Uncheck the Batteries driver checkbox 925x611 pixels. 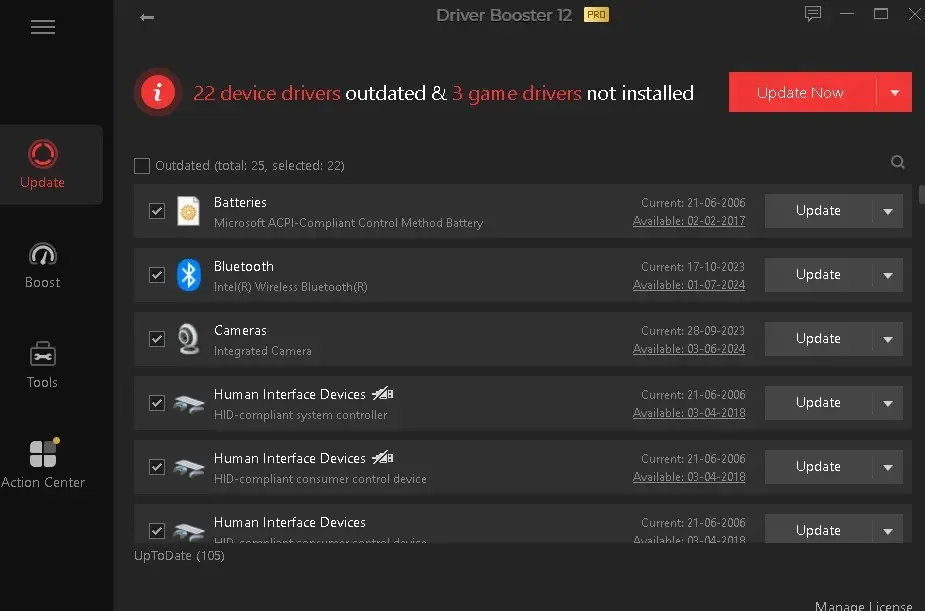point(157,211)
